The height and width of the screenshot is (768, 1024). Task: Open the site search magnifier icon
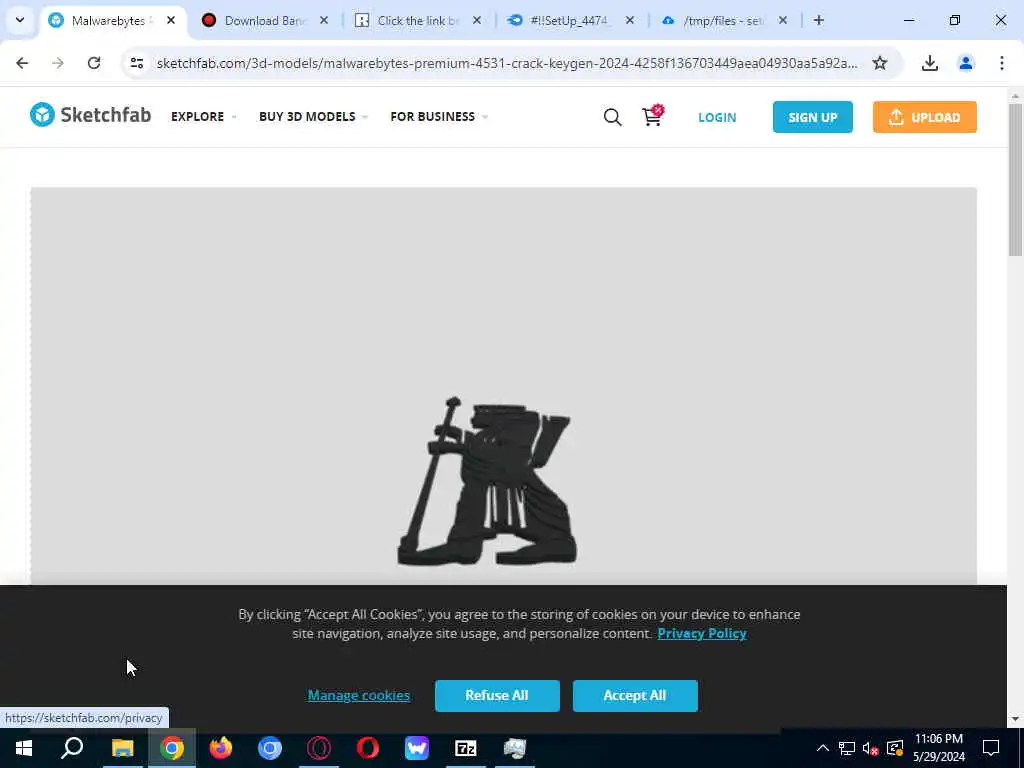[612, 117]
